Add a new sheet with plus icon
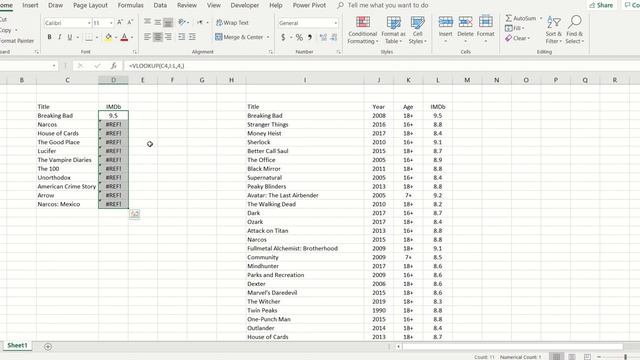 48,347
